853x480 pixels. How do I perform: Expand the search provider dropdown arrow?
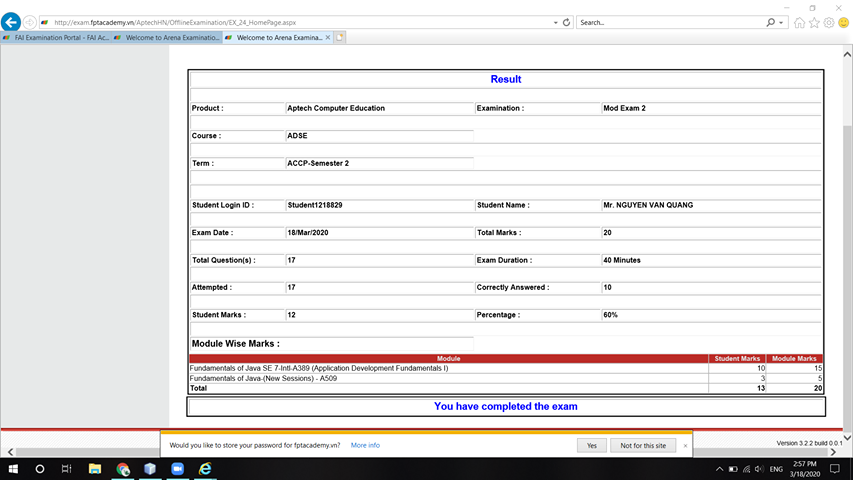click(x=781, y=22)
